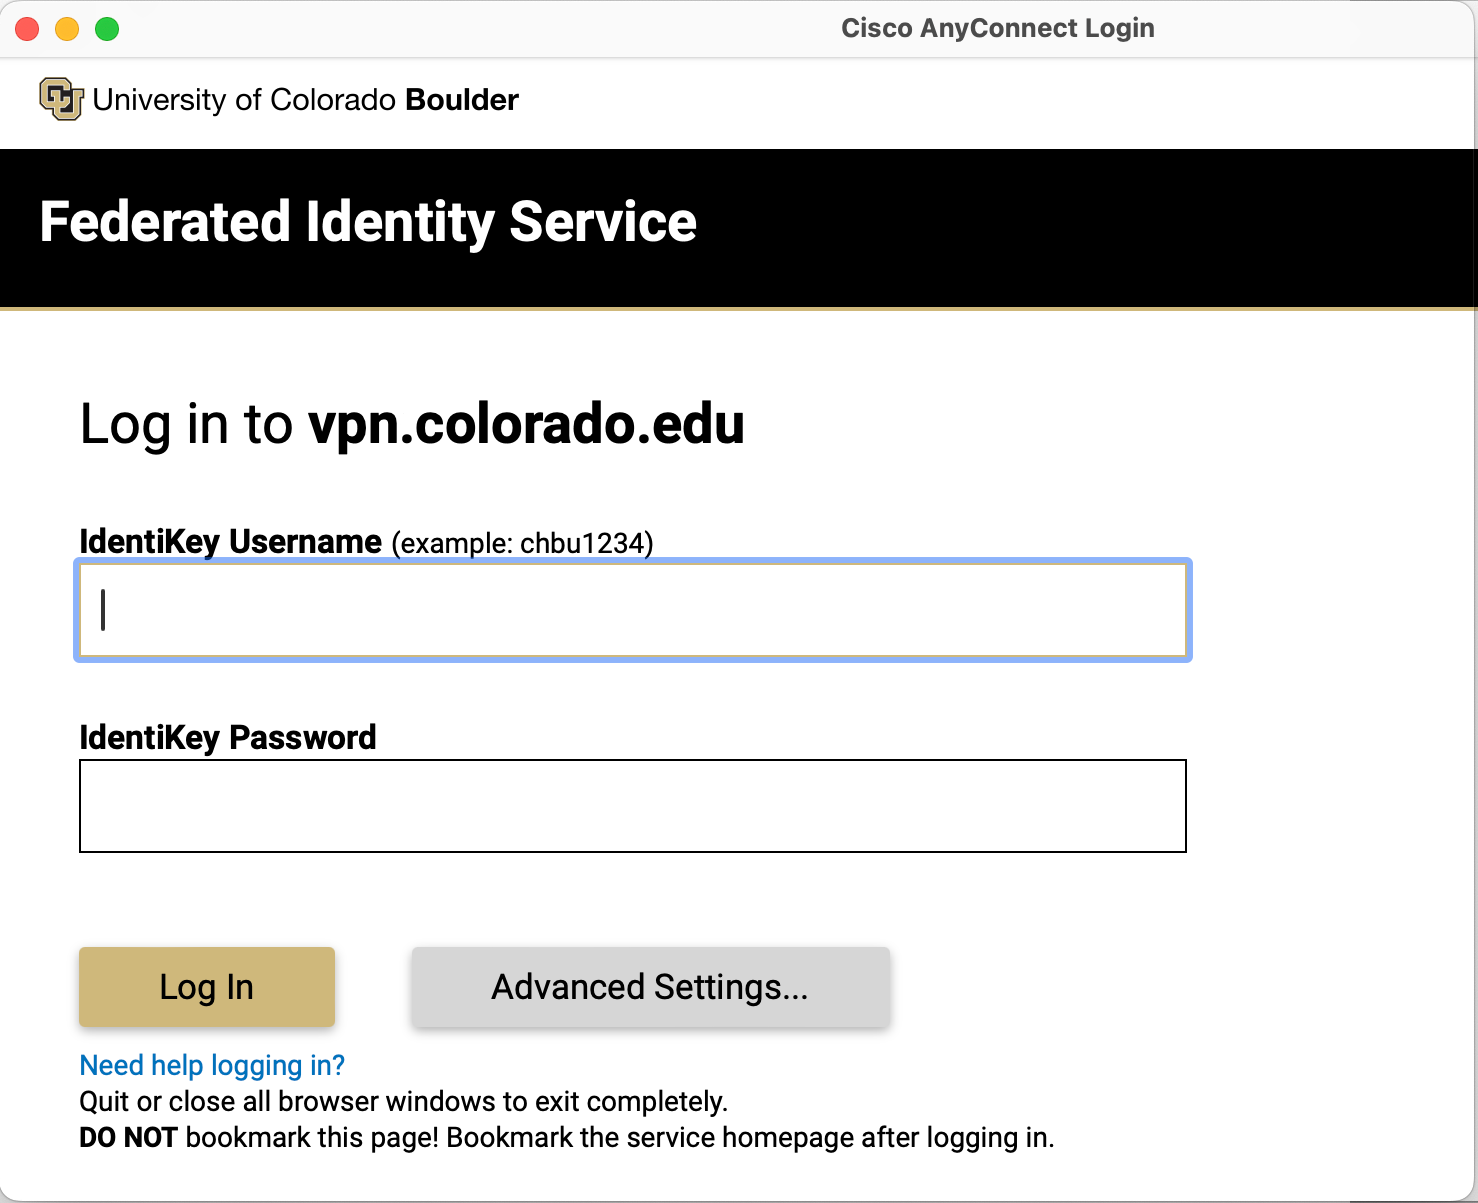1478x1203 pixels.
Task: Click the IdentiKey Password label
Action: pyautogui.click(x=228, y=737)
